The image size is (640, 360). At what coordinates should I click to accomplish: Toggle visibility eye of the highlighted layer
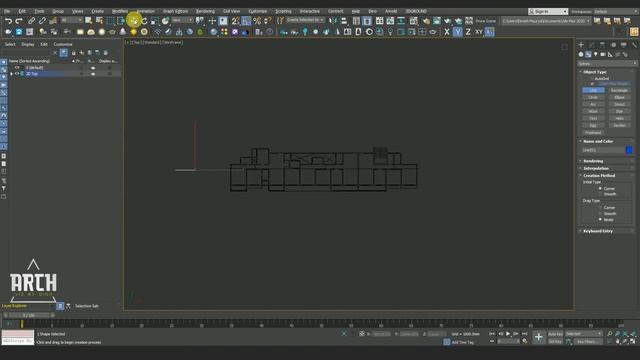click(17, 74)
